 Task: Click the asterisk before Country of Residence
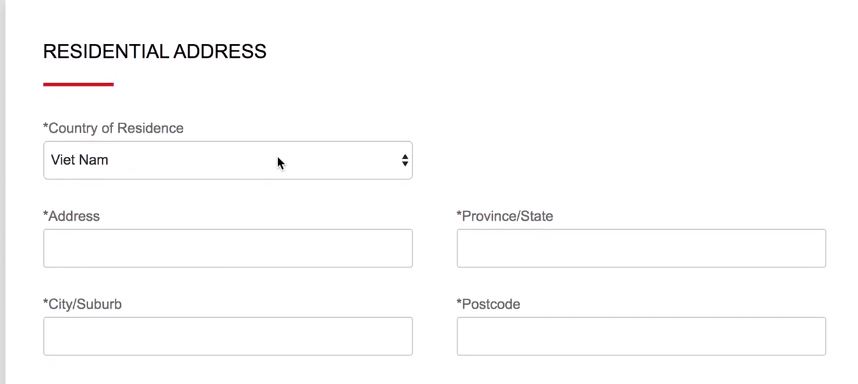[46, 126]
